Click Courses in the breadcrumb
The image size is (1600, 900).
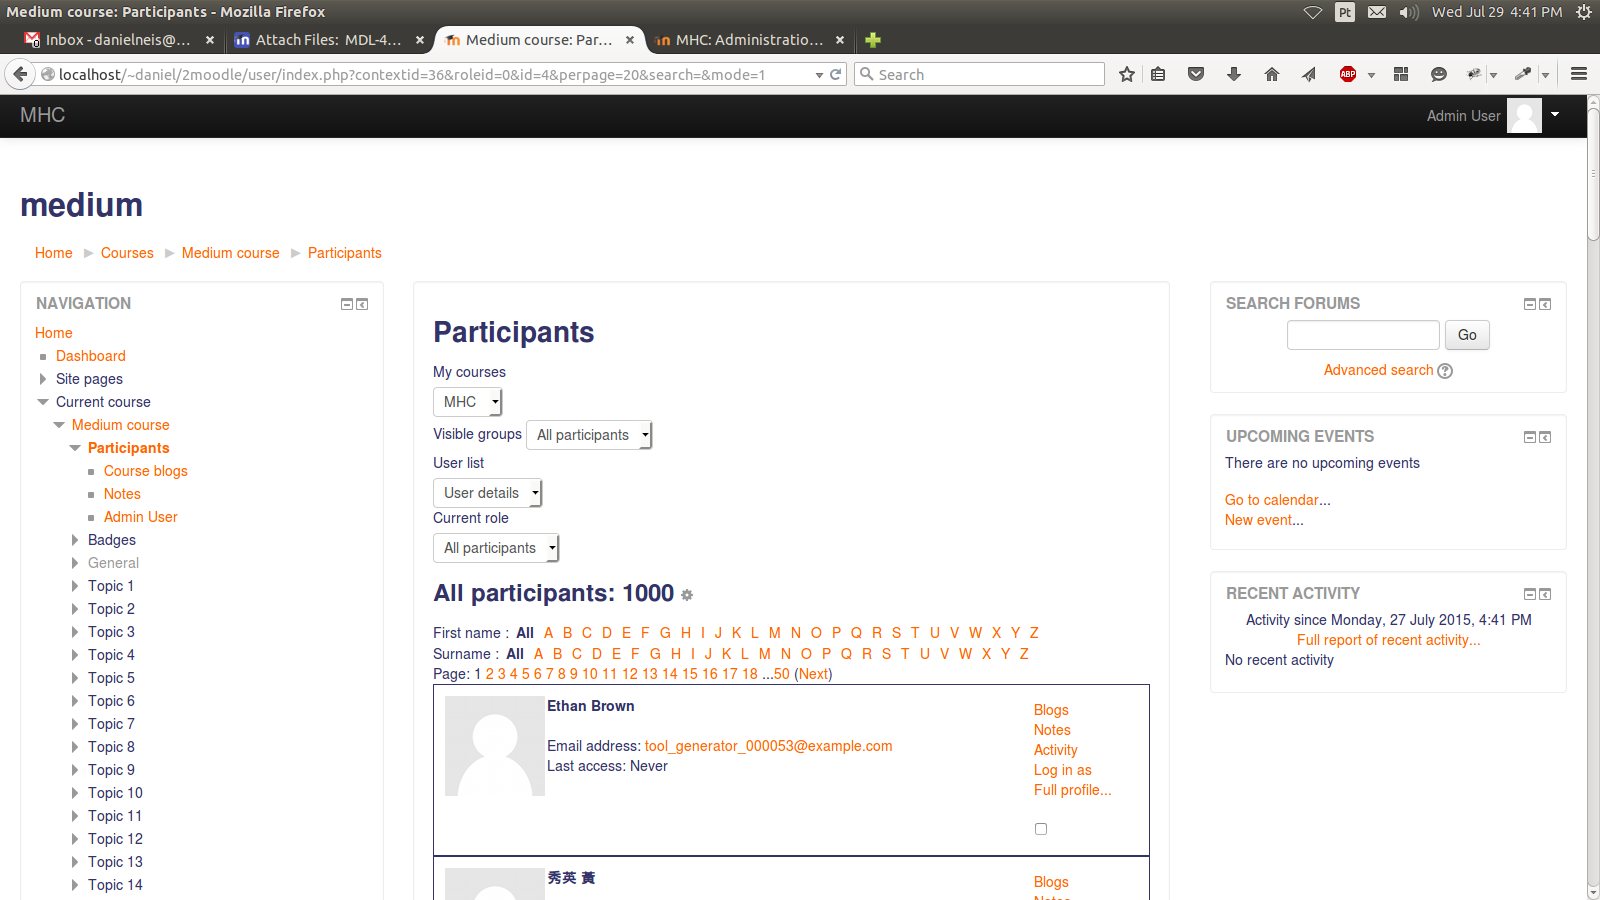click(127, 253)
